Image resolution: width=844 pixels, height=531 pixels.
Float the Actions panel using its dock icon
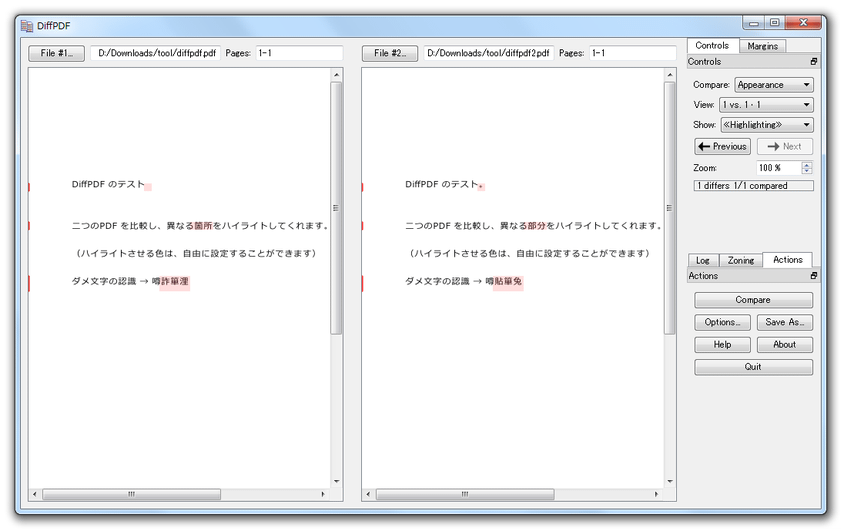pos(813,276)
